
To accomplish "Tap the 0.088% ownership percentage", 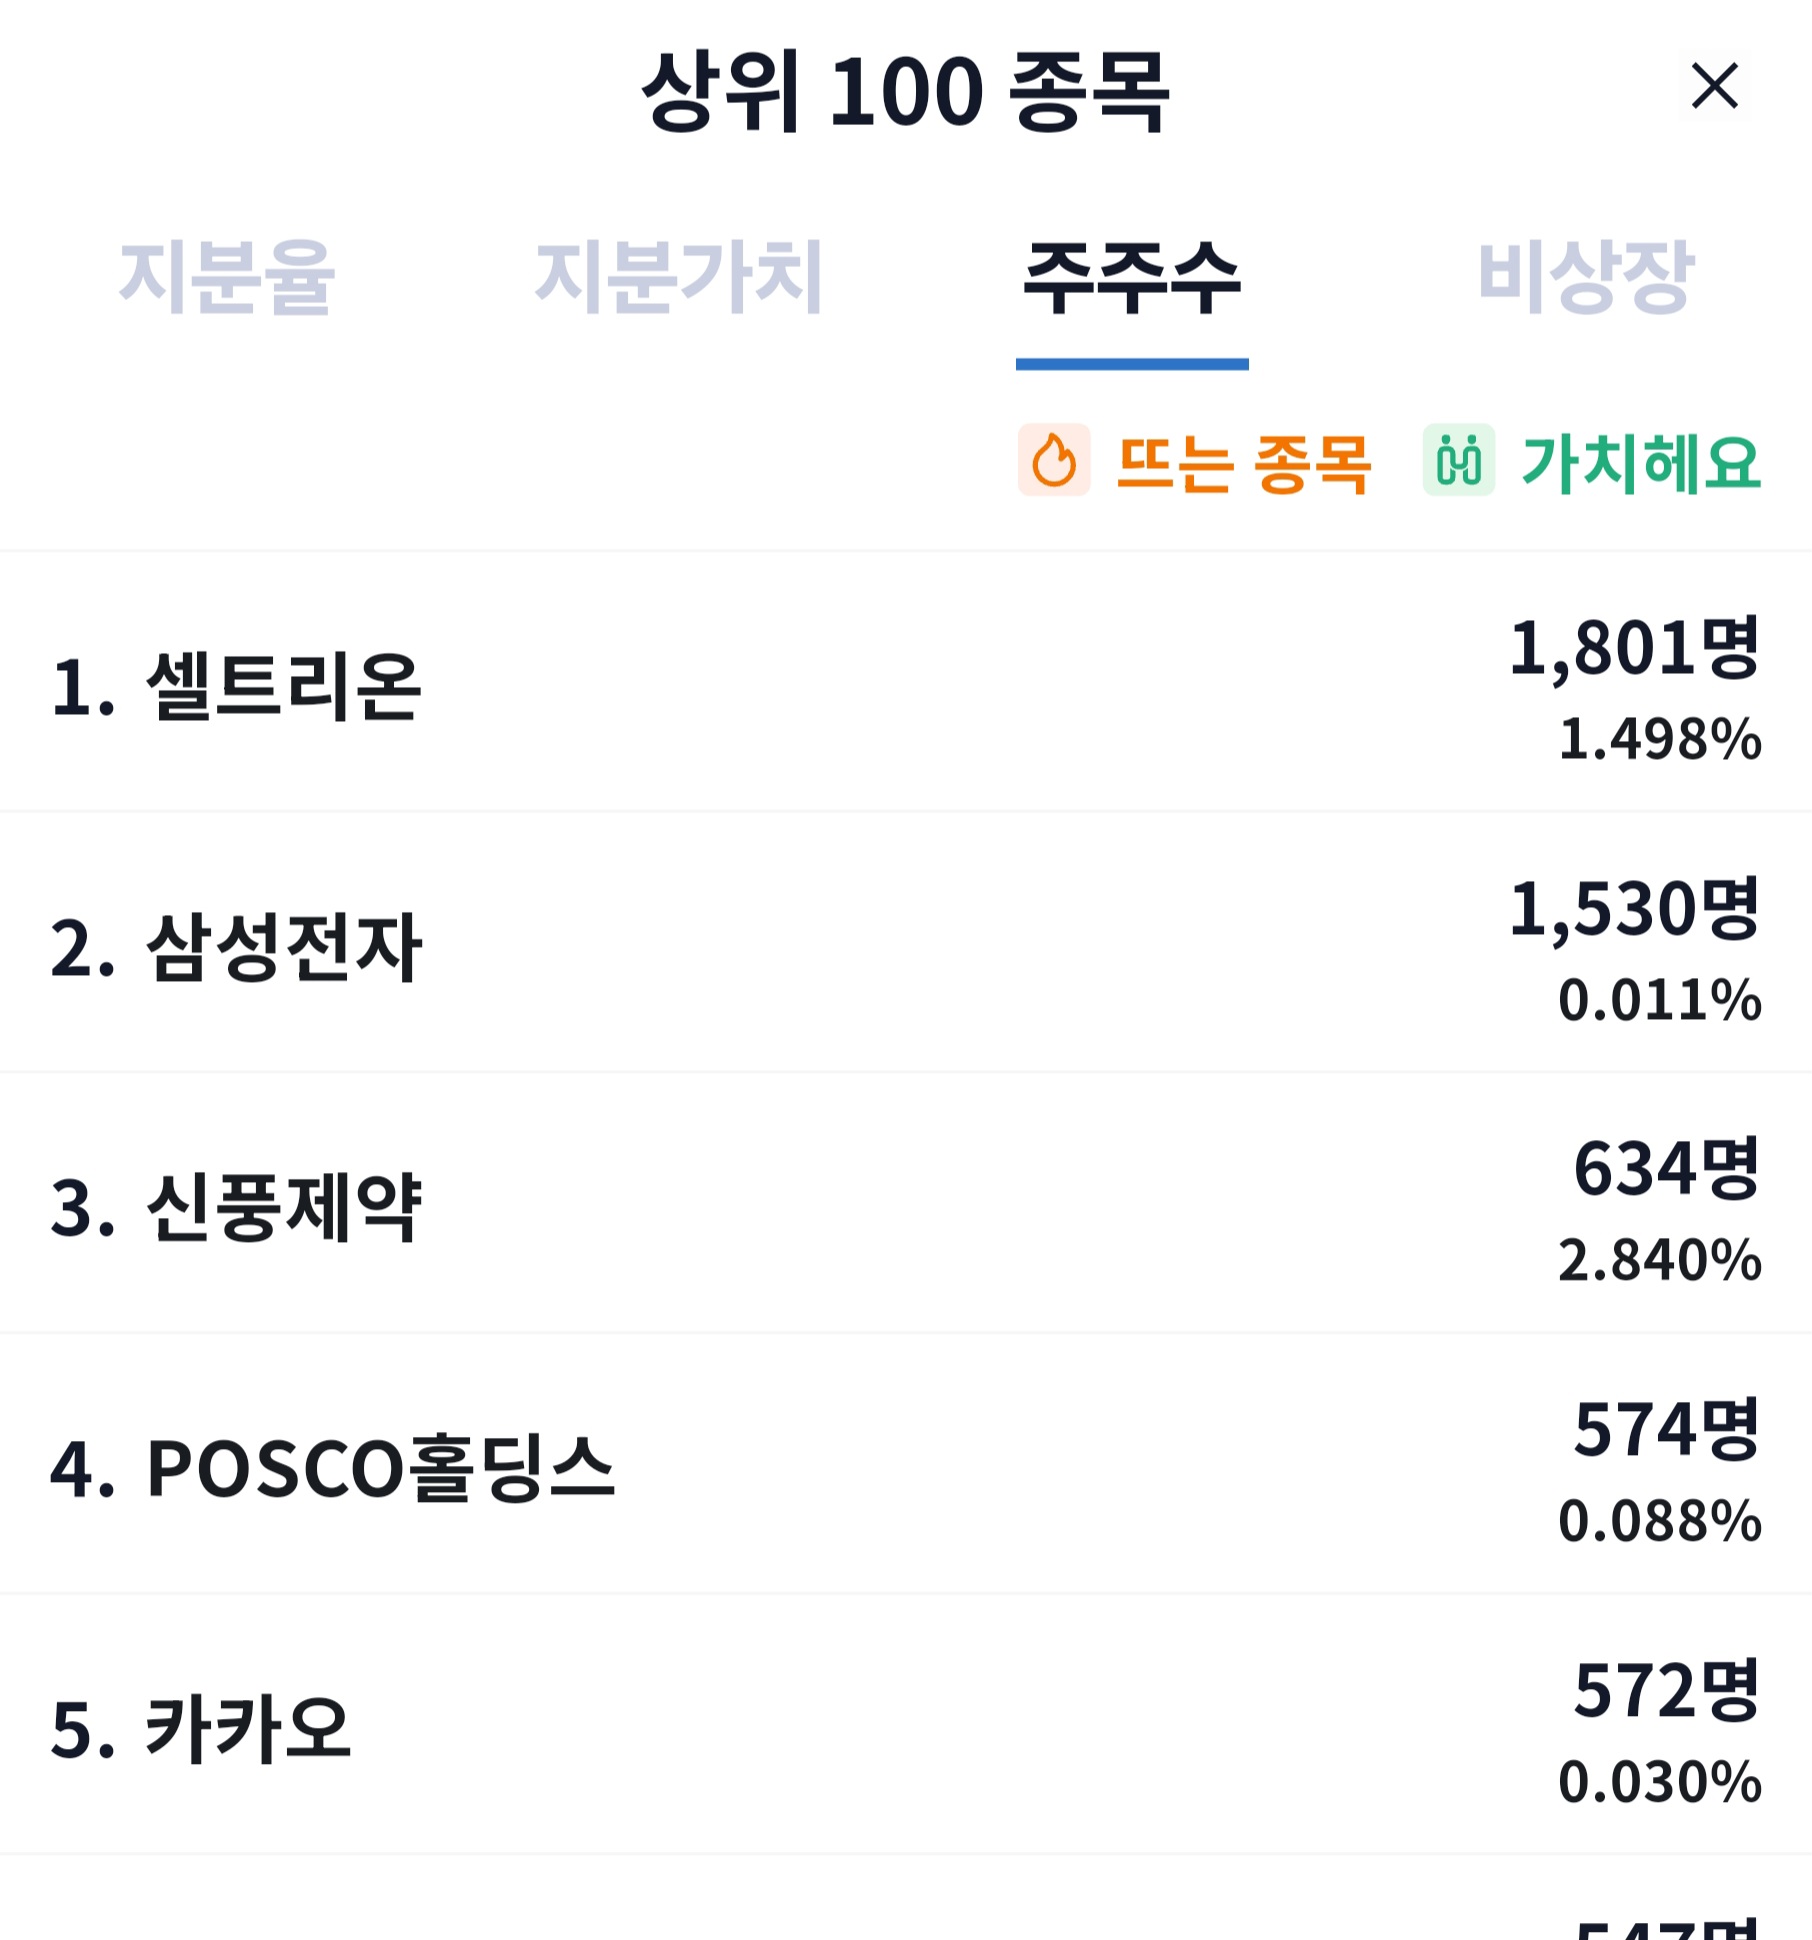I will 1660,1521.
